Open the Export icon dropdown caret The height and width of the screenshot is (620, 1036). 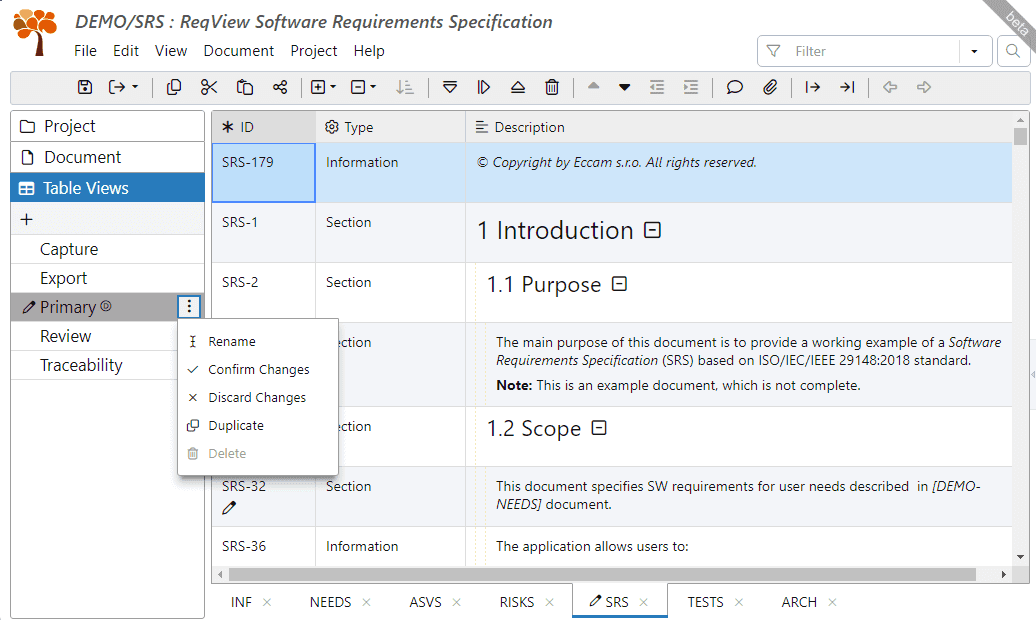[135, 87]
